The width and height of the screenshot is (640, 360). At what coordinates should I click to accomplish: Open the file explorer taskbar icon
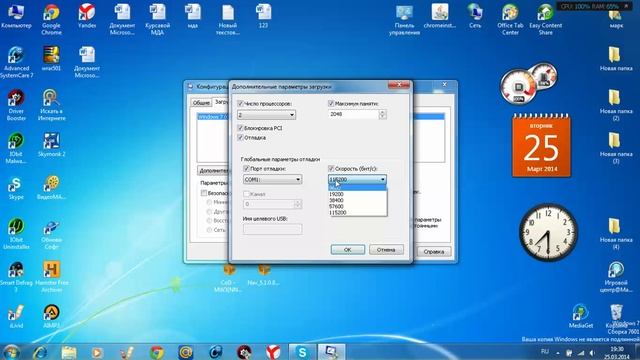(x=69, y=352)
